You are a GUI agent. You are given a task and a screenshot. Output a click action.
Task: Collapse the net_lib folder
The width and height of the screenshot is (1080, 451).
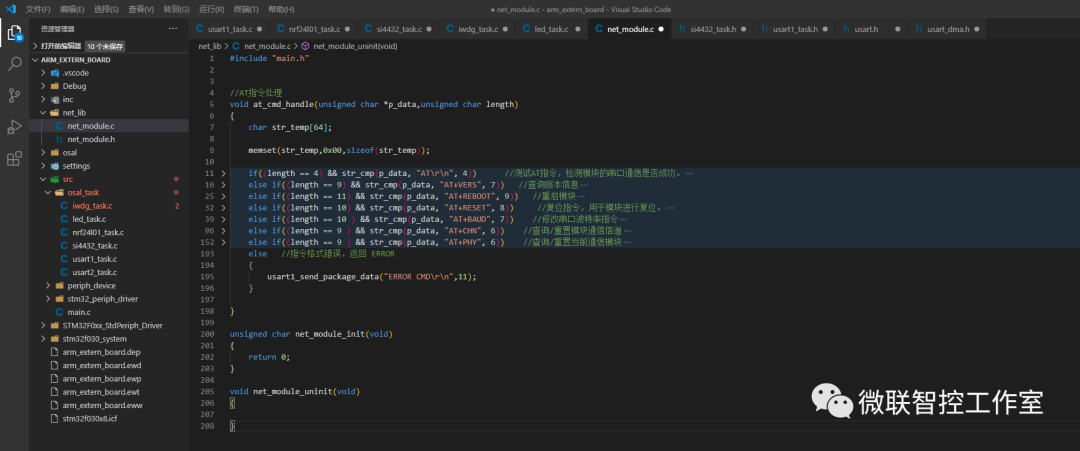coord(73,113)
